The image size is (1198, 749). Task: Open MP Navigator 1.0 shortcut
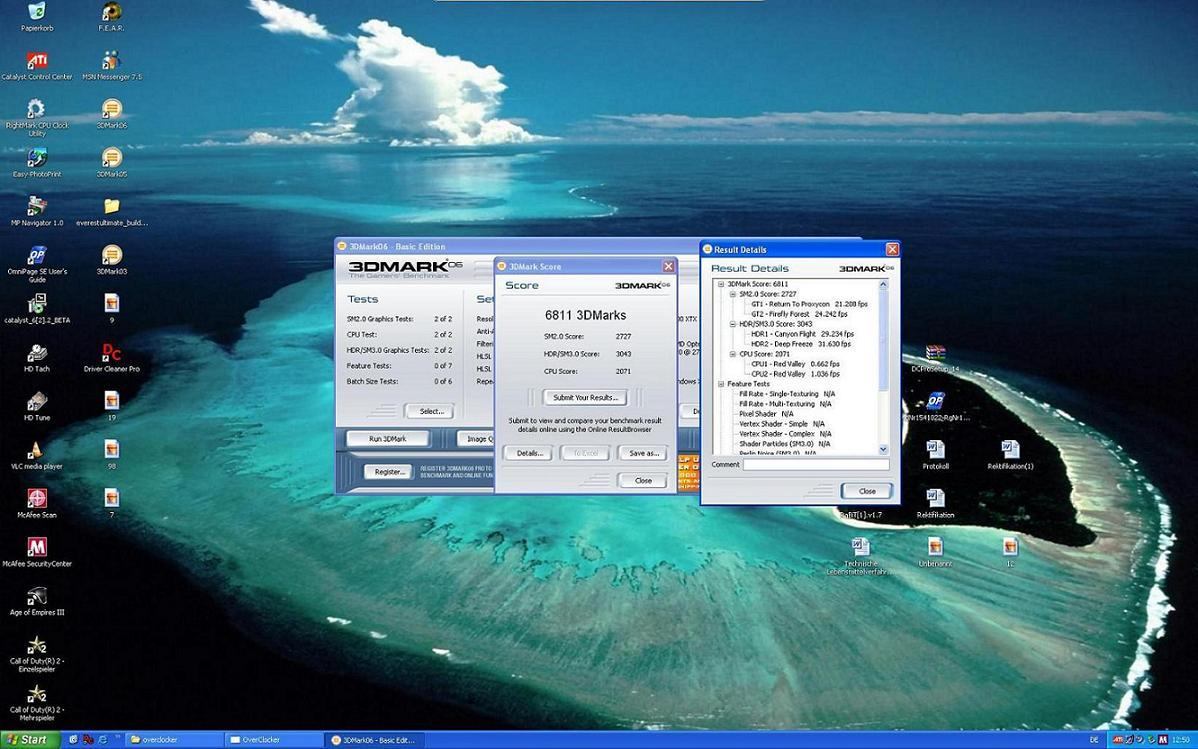[37, 212]
